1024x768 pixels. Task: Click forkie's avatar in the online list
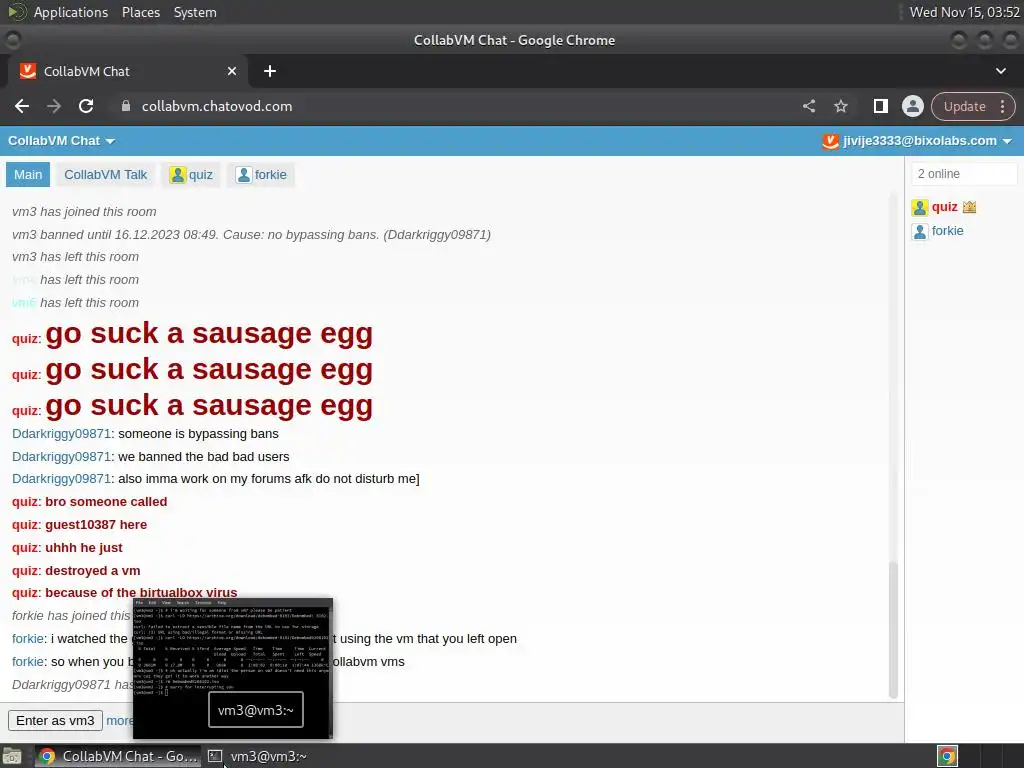pyautogui.click(x=920, y=231)
